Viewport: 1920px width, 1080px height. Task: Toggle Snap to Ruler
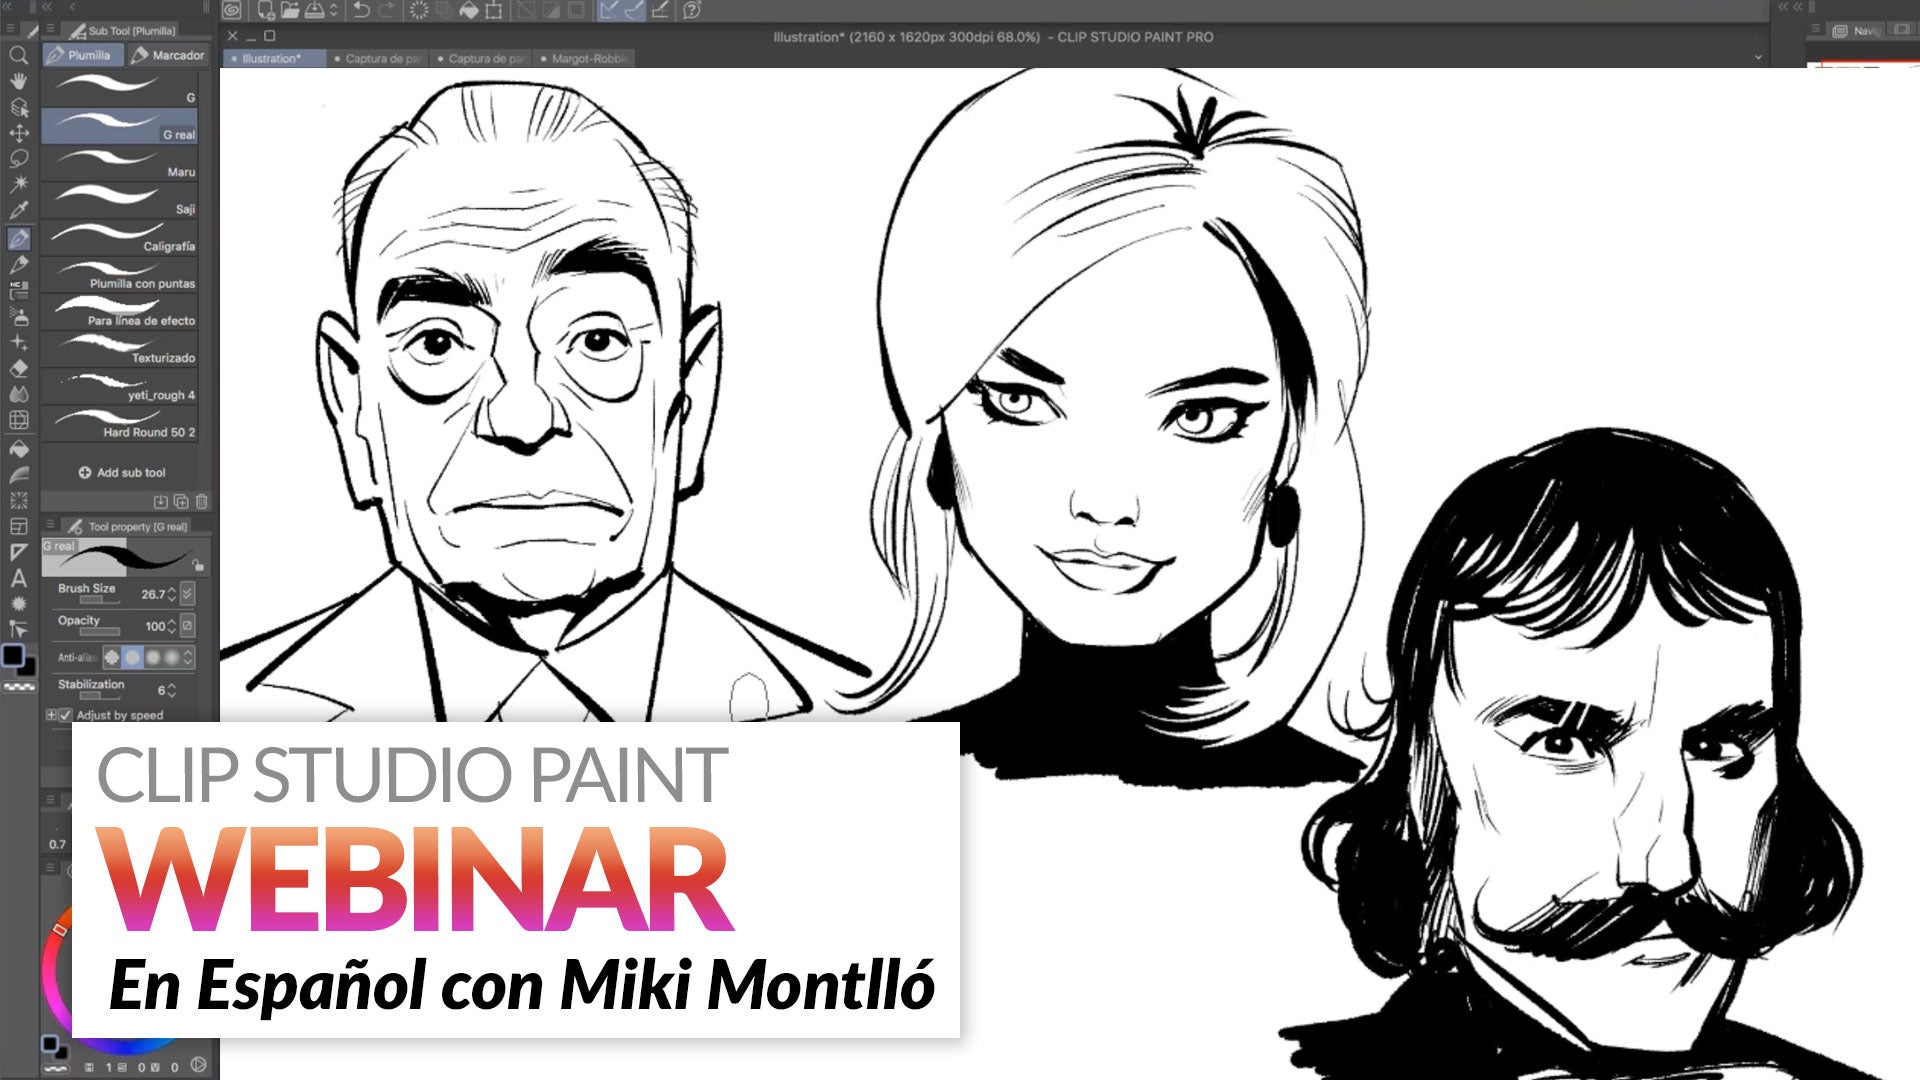[609, 10]
